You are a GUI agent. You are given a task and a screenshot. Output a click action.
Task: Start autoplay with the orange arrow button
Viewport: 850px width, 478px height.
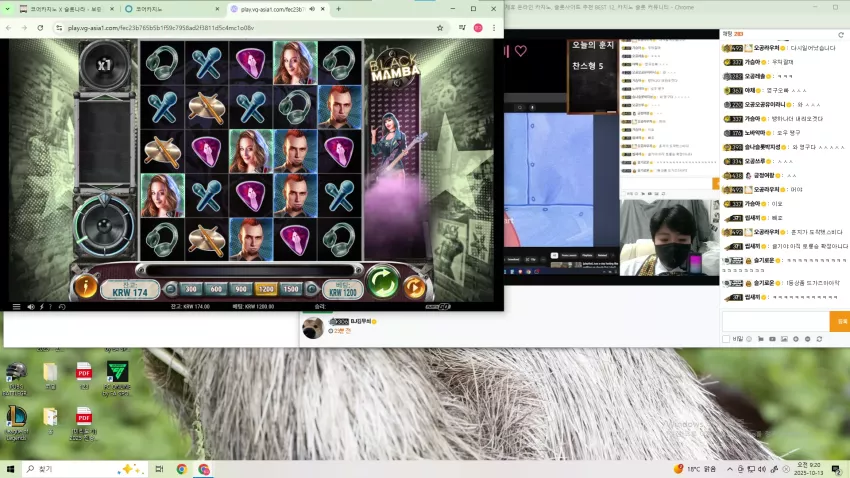pos(415,287)
